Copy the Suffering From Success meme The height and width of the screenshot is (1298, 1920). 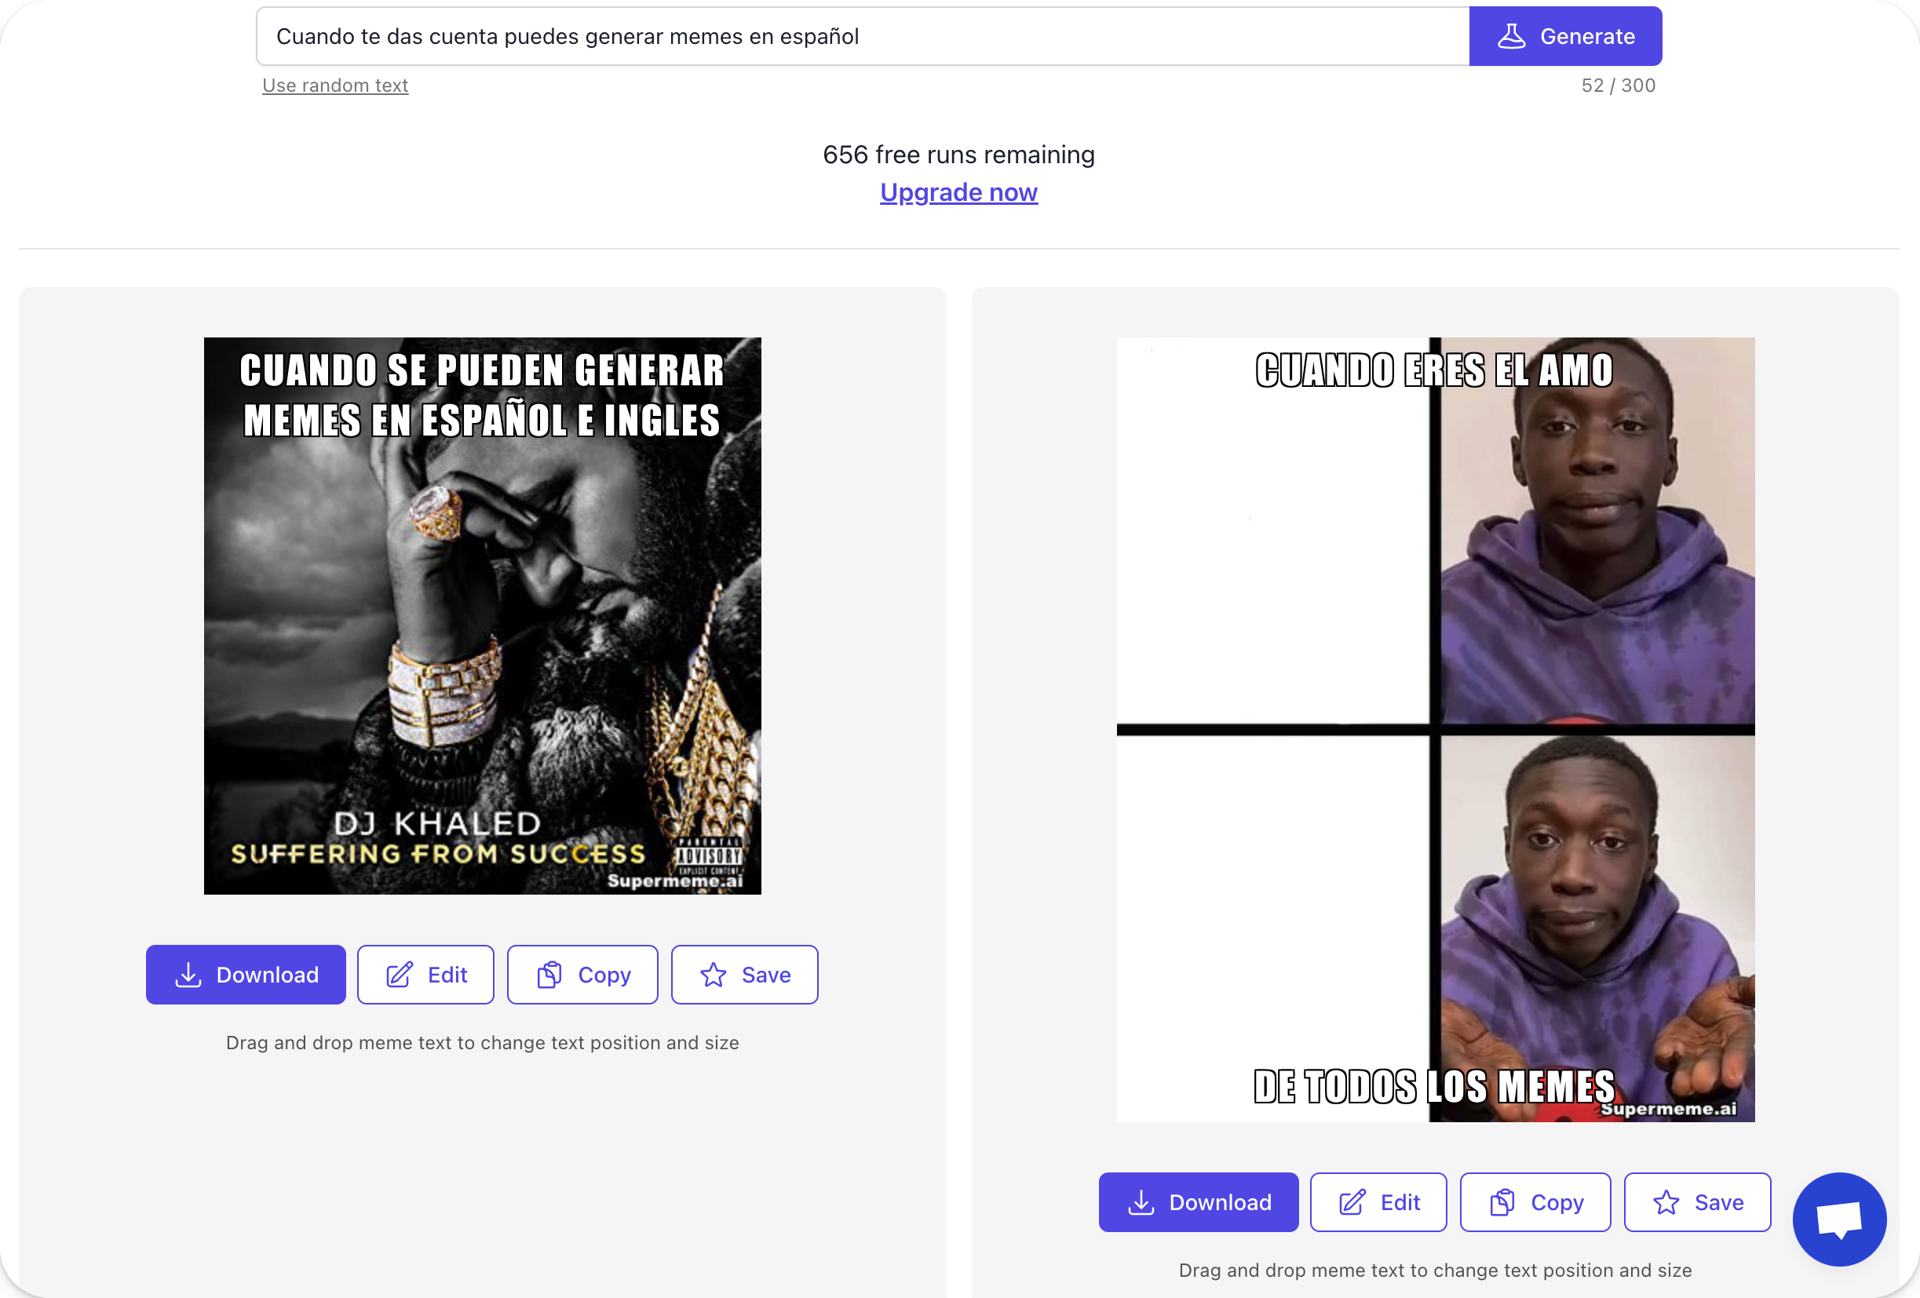tap(582, 974)
